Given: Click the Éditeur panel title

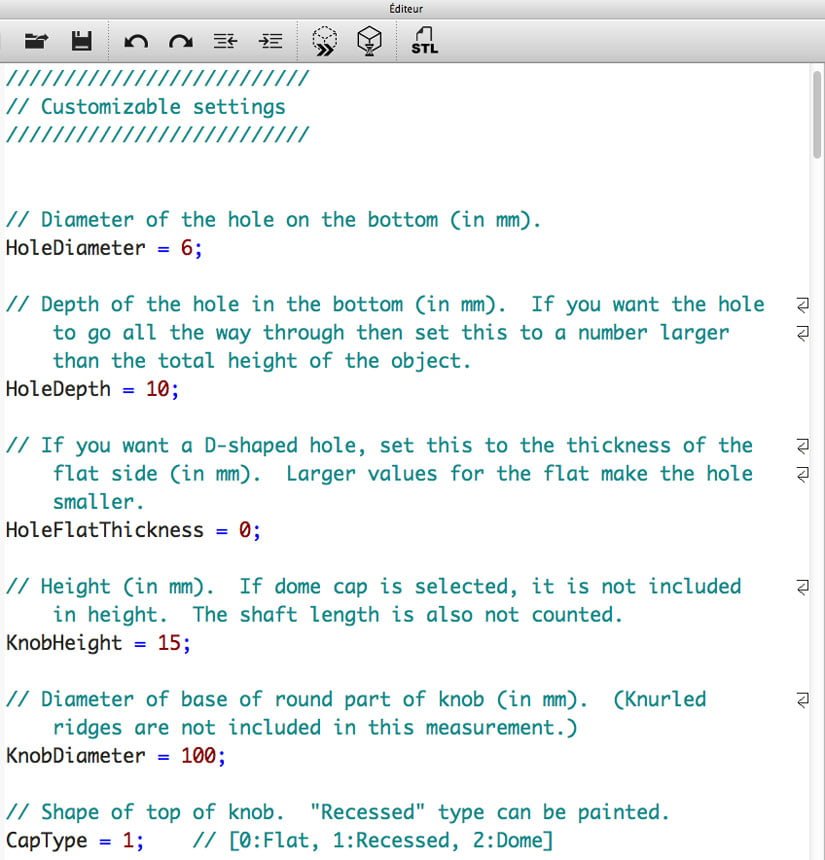Looking at the screenshot, I should pos(406,9).
